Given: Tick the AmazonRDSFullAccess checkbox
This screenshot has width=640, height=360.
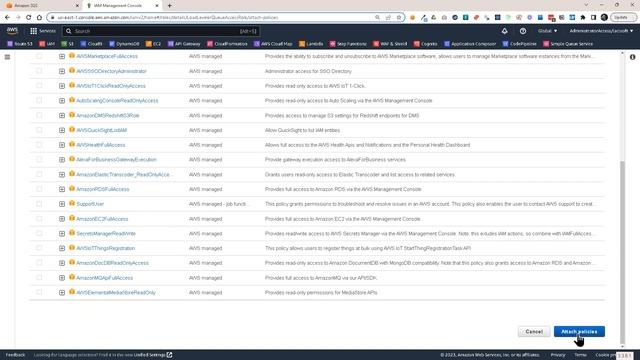Looking at the screenshot, I should (39, 189).
